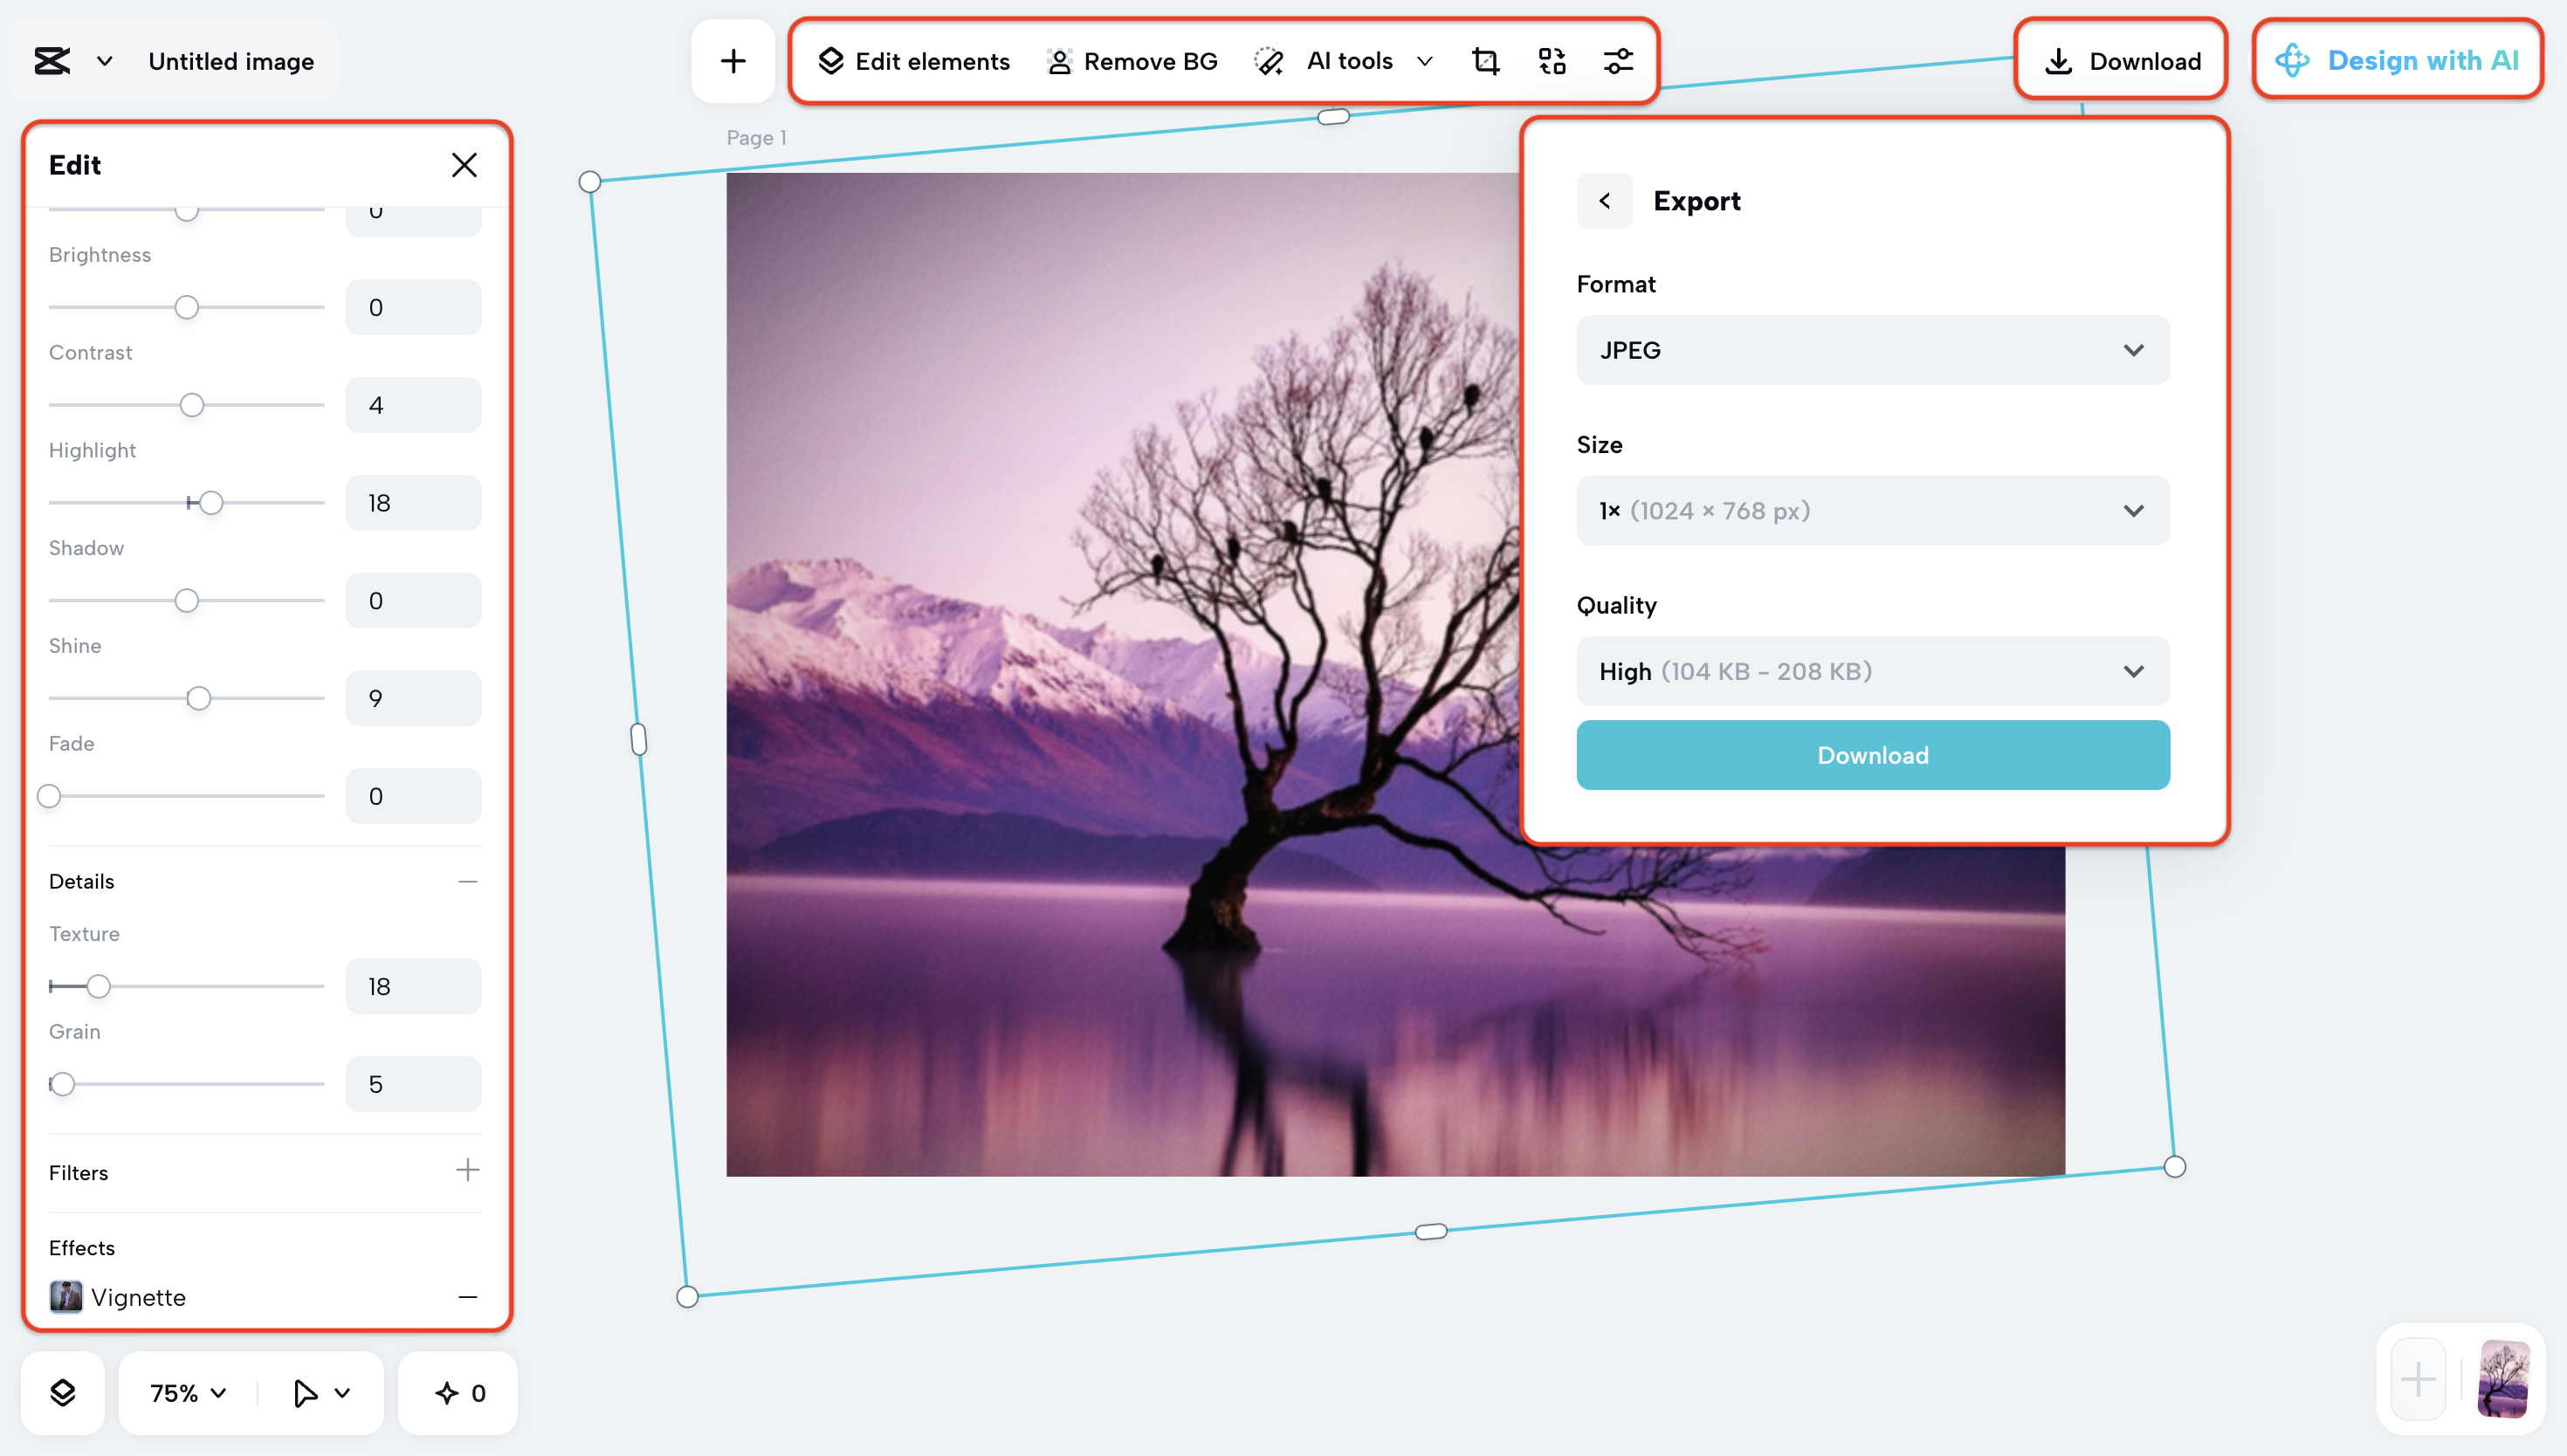This screenshot has height=1456, width=2567.
Task: Click the CapCut logo icon
Action: 52,61
